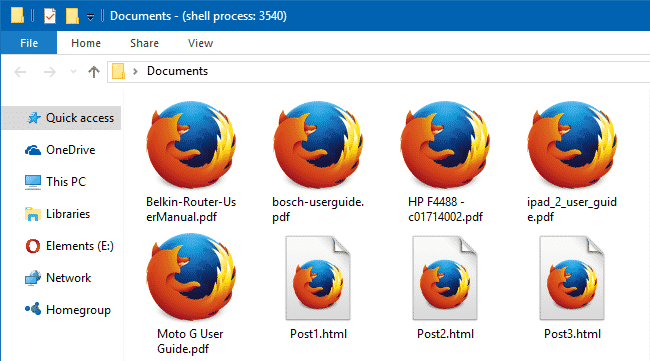Click the Post3.html file name

572,334
